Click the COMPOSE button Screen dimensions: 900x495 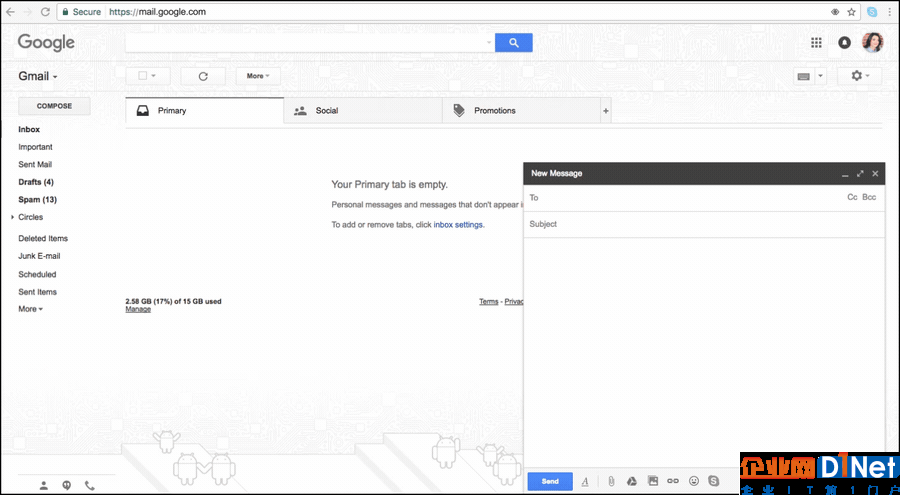click(55, 106)
